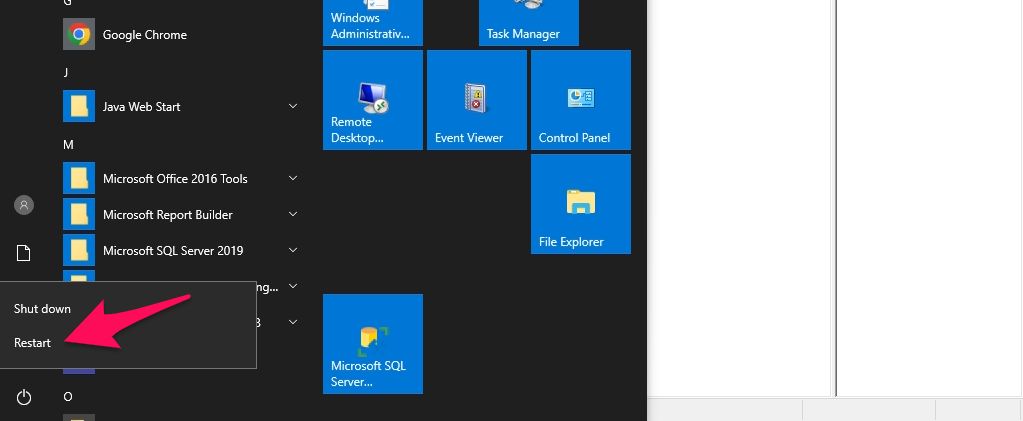Expand the Java Web Start chevron
This screenshot has width=1023, height=421.
pyautogui.click(x=293, y=106)
